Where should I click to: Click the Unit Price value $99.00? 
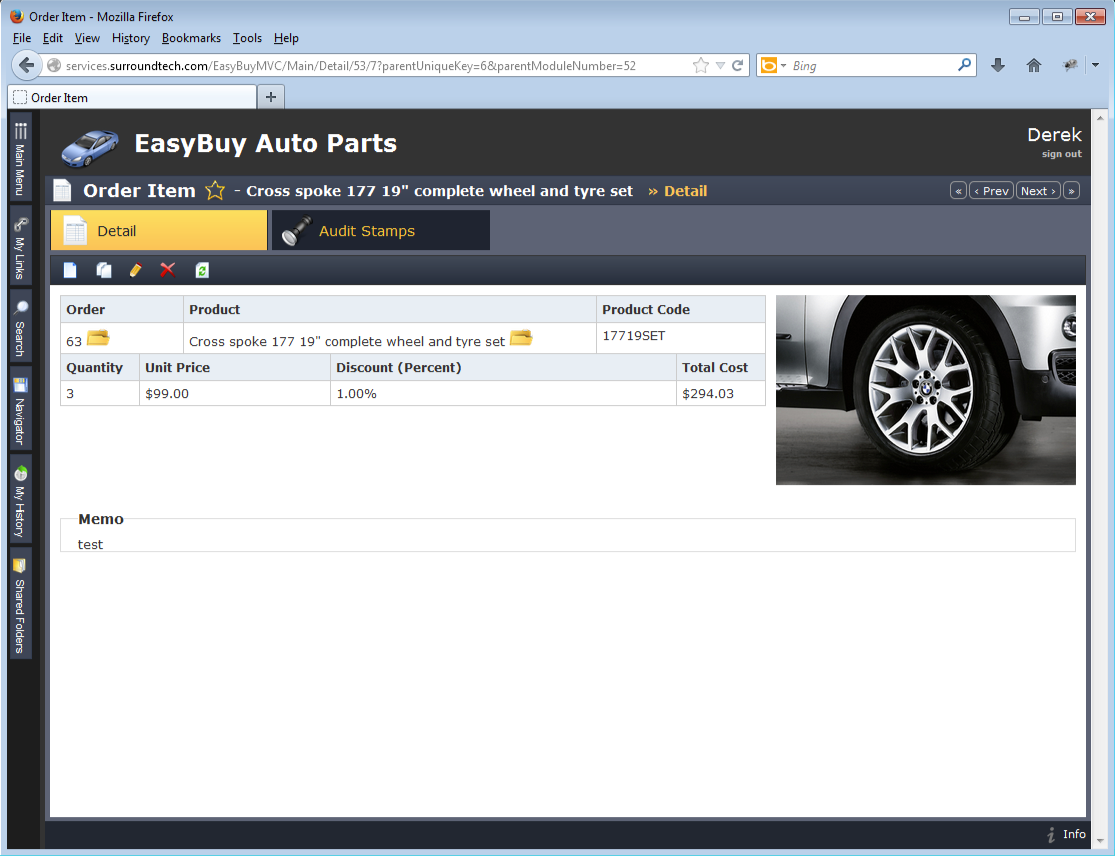[167, 394]
